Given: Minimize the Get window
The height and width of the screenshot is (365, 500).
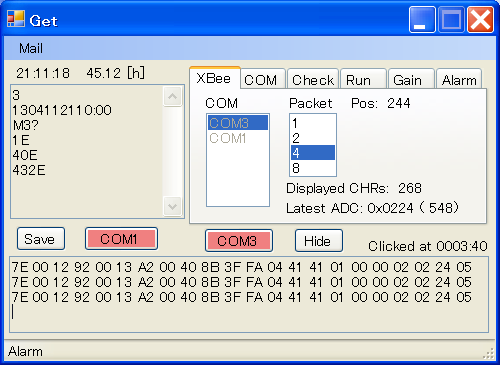Looking at the screenshot, I should (422, 20).
